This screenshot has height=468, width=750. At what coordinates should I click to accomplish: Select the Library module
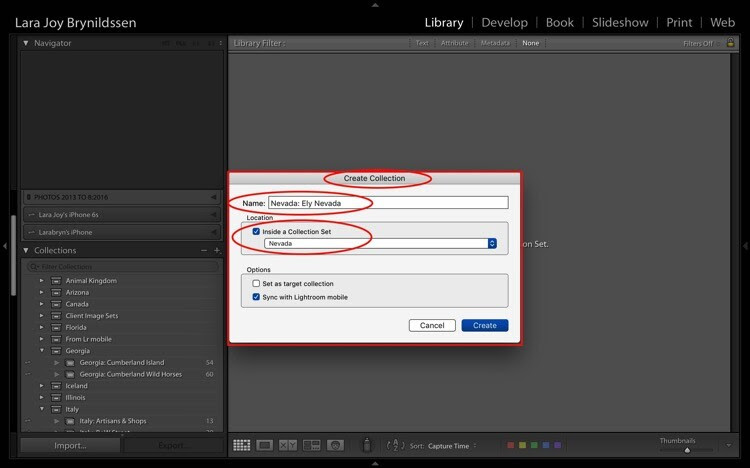point(444,22)
